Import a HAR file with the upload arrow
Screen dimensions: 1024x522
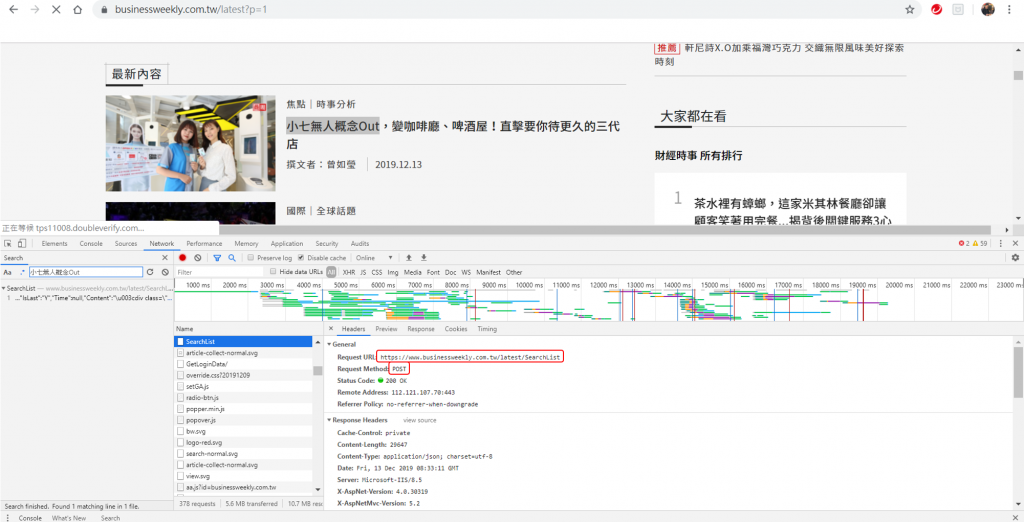tap(409, 258)
